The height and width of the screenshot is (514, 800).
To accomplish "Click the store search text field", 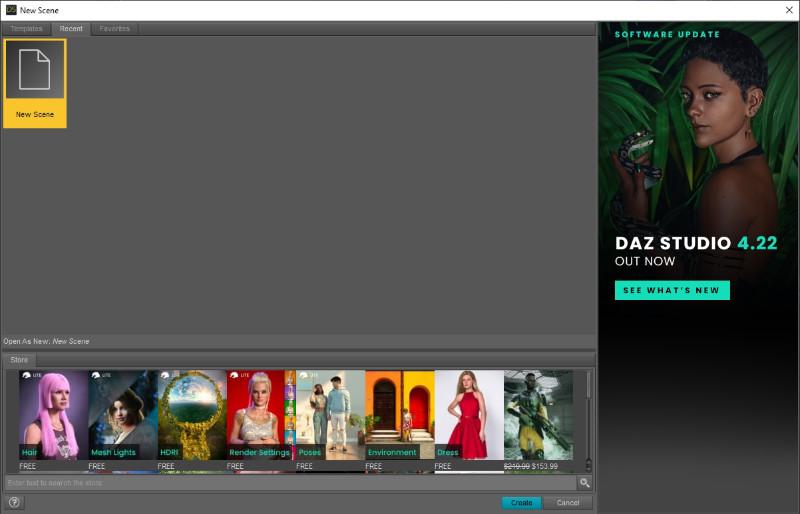I will click(x=290, y=482).
